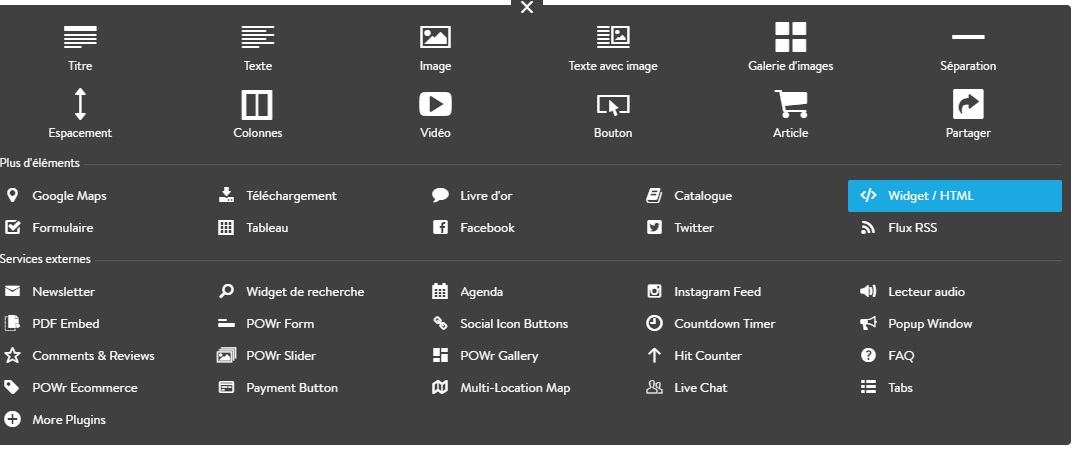Add a Galerie d'images element

[x=791, y=47]
